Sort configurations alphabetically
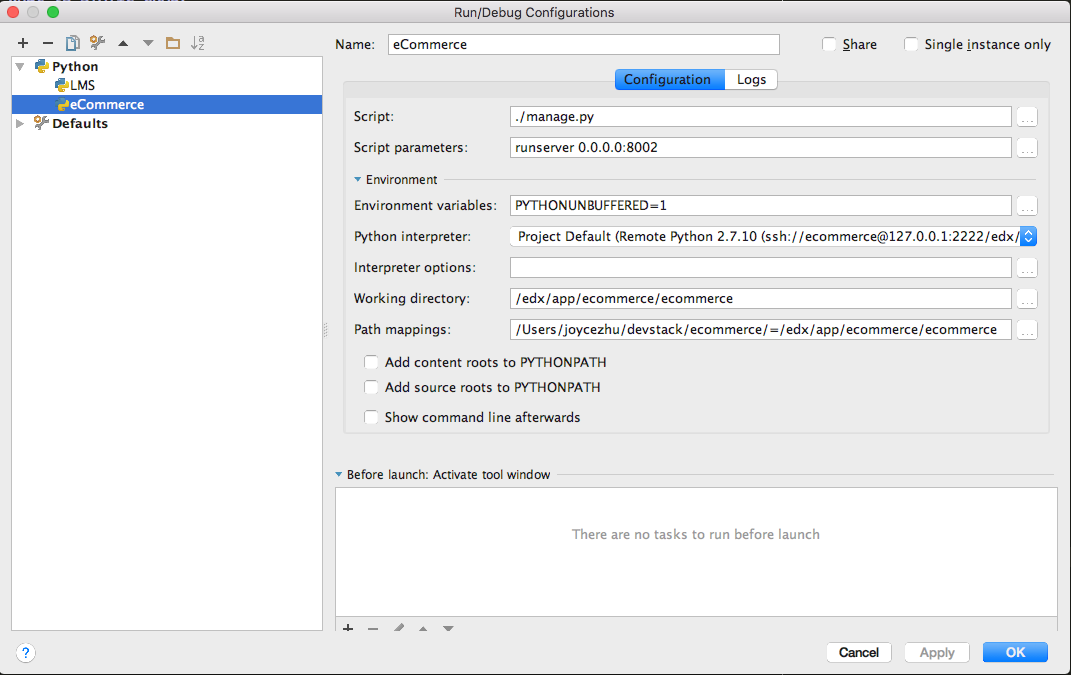This screenshot has width=1071, height=675. (198, 43)
